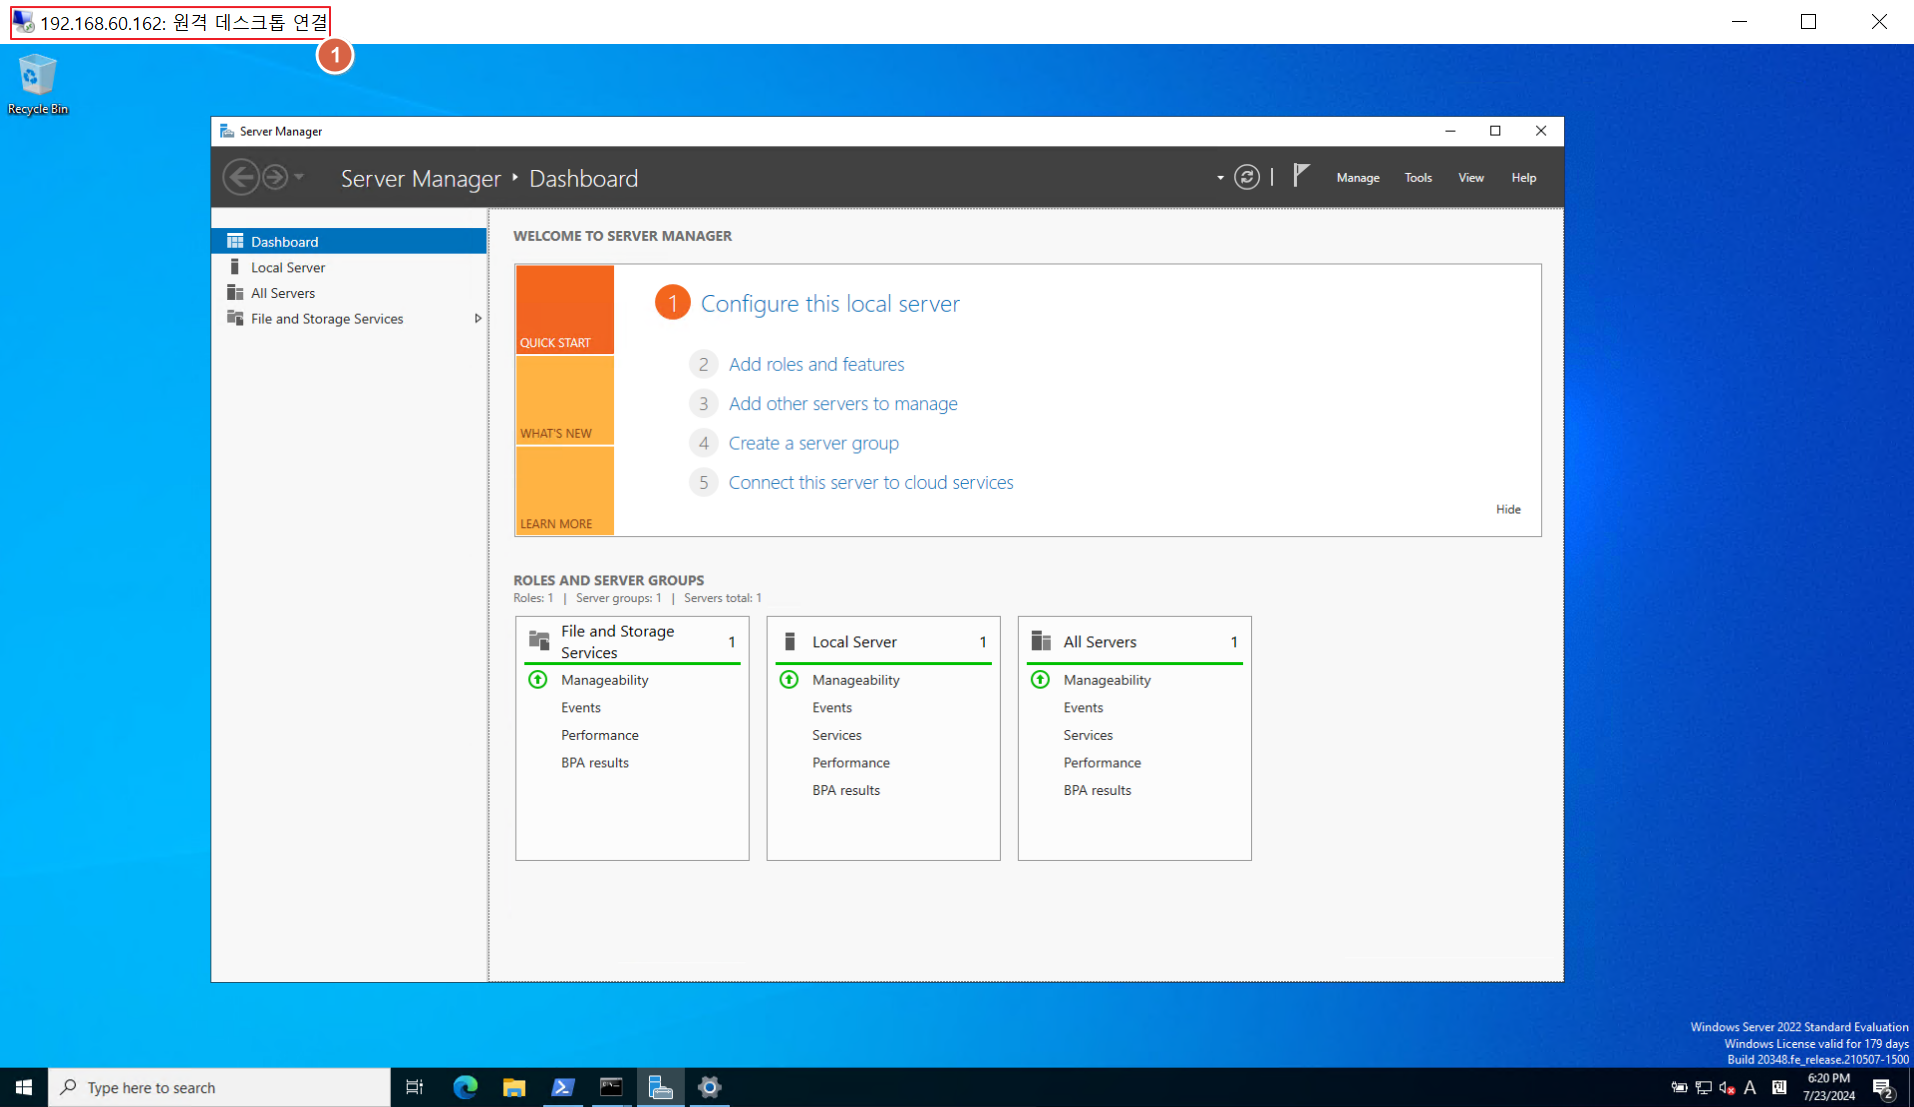Click the volume muted tray icon
This screenshot has height=1107, width=1914.
pyautogui.click(x=1727, y=1088)
